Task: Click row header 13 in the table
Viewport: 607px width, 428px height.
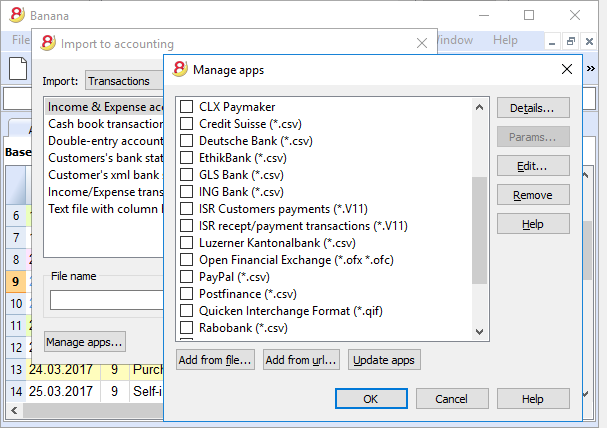Action: pos(16,369)
